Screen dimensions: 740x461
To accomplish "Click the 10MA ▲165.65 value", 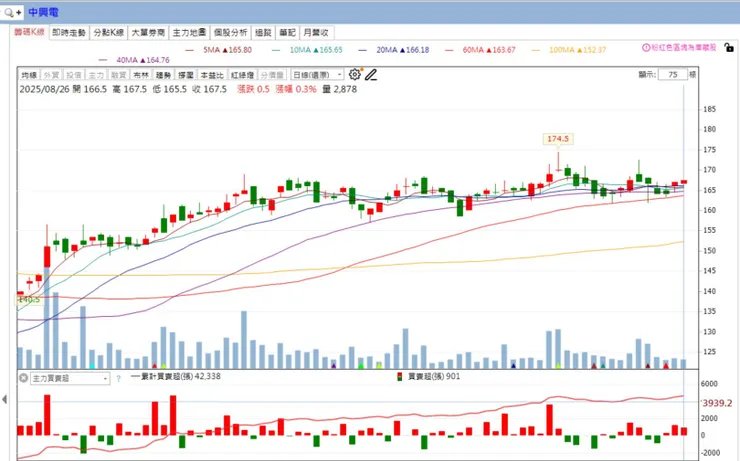I will point(316,50).
